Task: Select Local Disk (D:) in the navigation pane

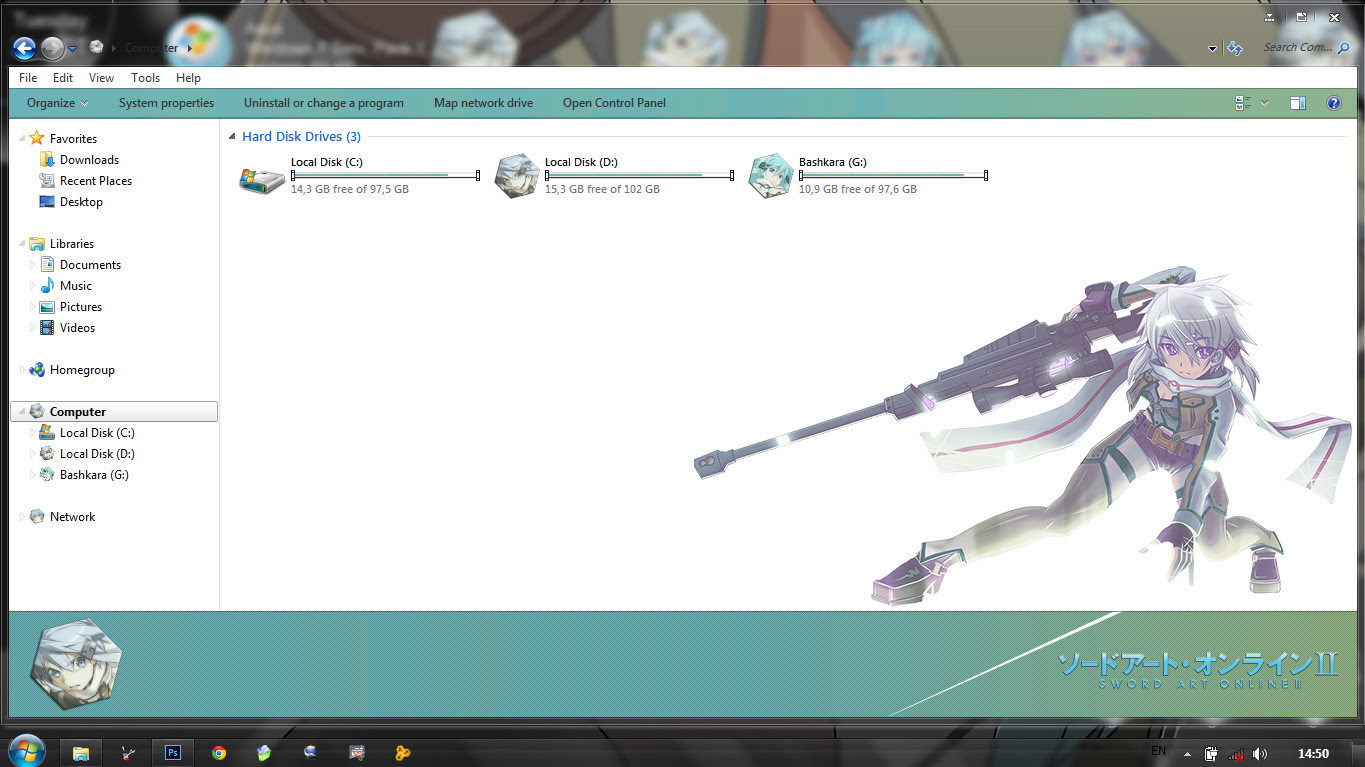Action: pyautogui.click(x=86, y=454)
